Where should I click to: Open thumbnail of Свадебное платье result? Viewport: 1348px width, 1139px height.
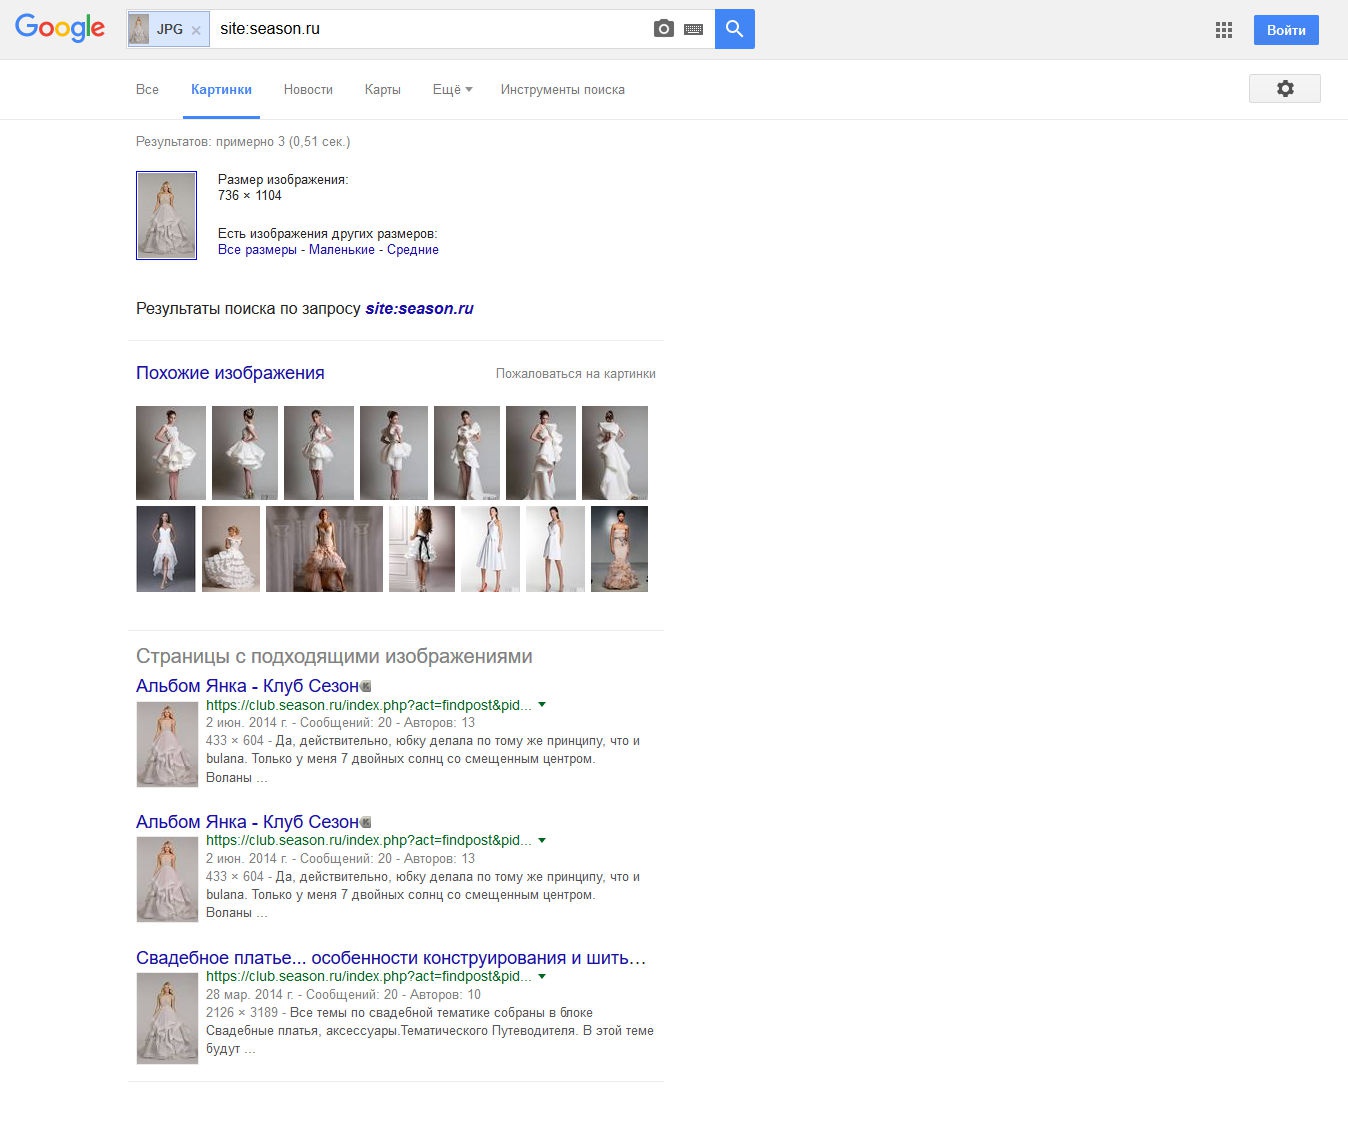coord(167,1019)
